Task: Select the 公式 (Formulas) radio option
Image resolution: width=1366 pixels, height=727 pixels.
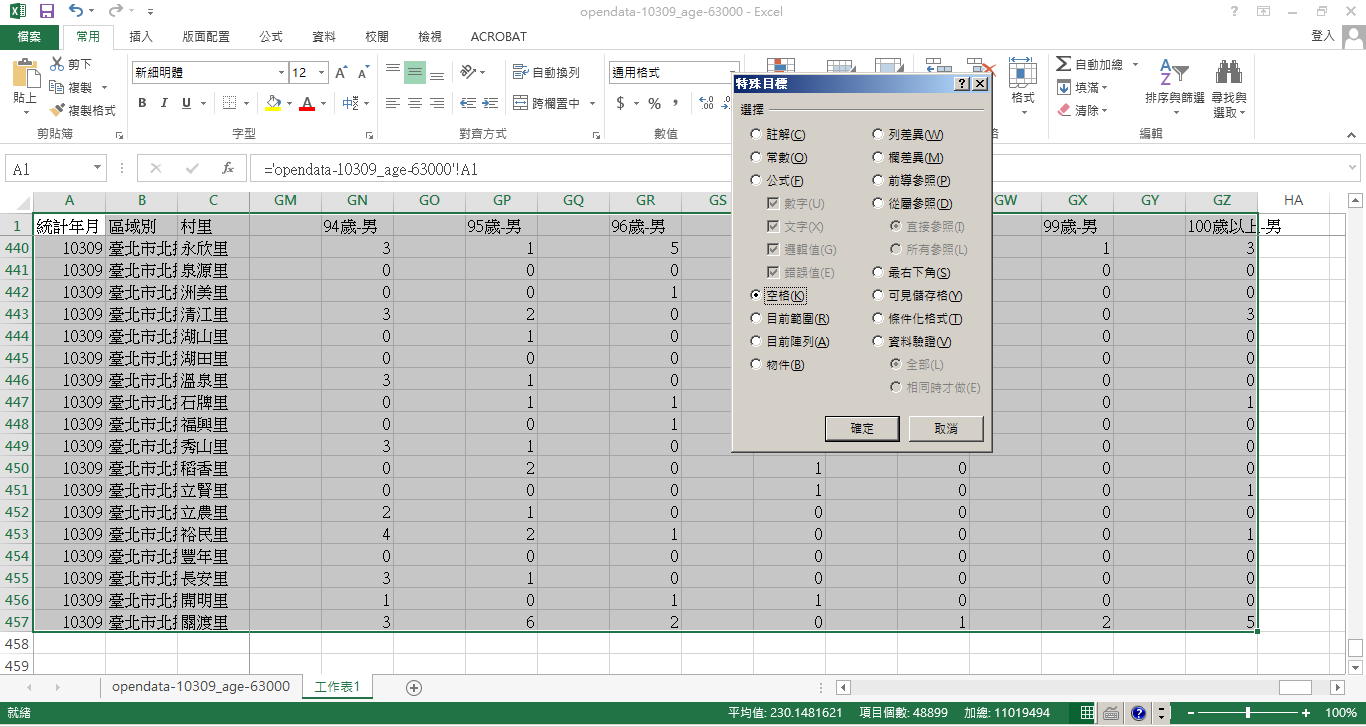Action: pyautogui.click(x=757, y=181)
